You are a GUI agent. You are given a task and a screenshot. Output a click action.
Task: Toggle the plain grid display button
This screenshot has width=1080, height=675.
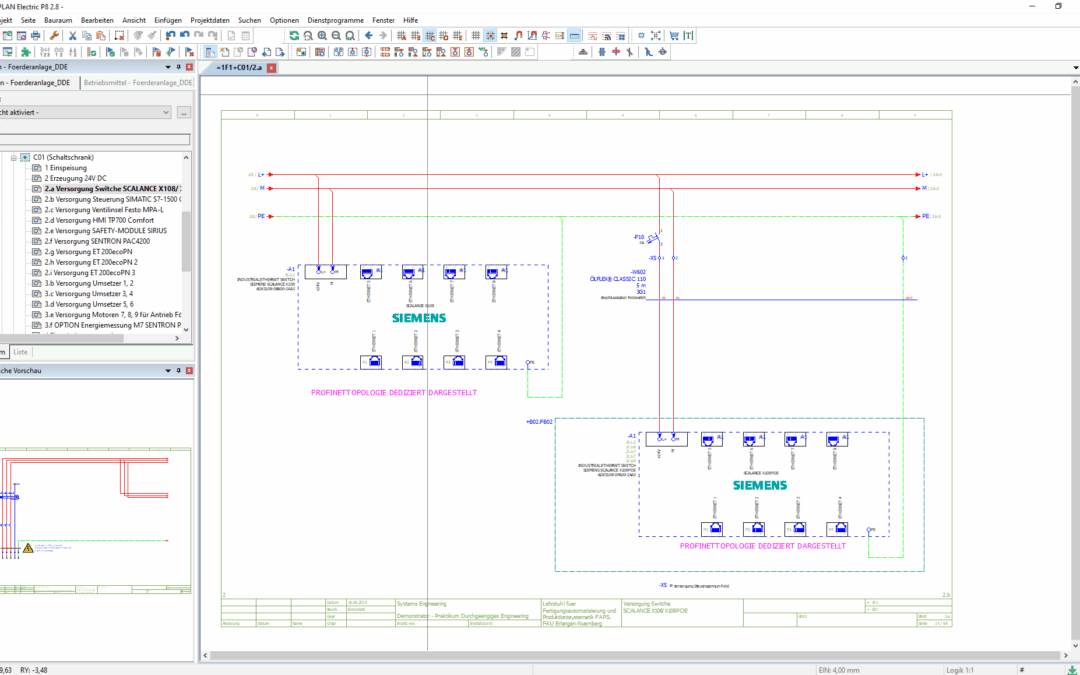(475, 36)
